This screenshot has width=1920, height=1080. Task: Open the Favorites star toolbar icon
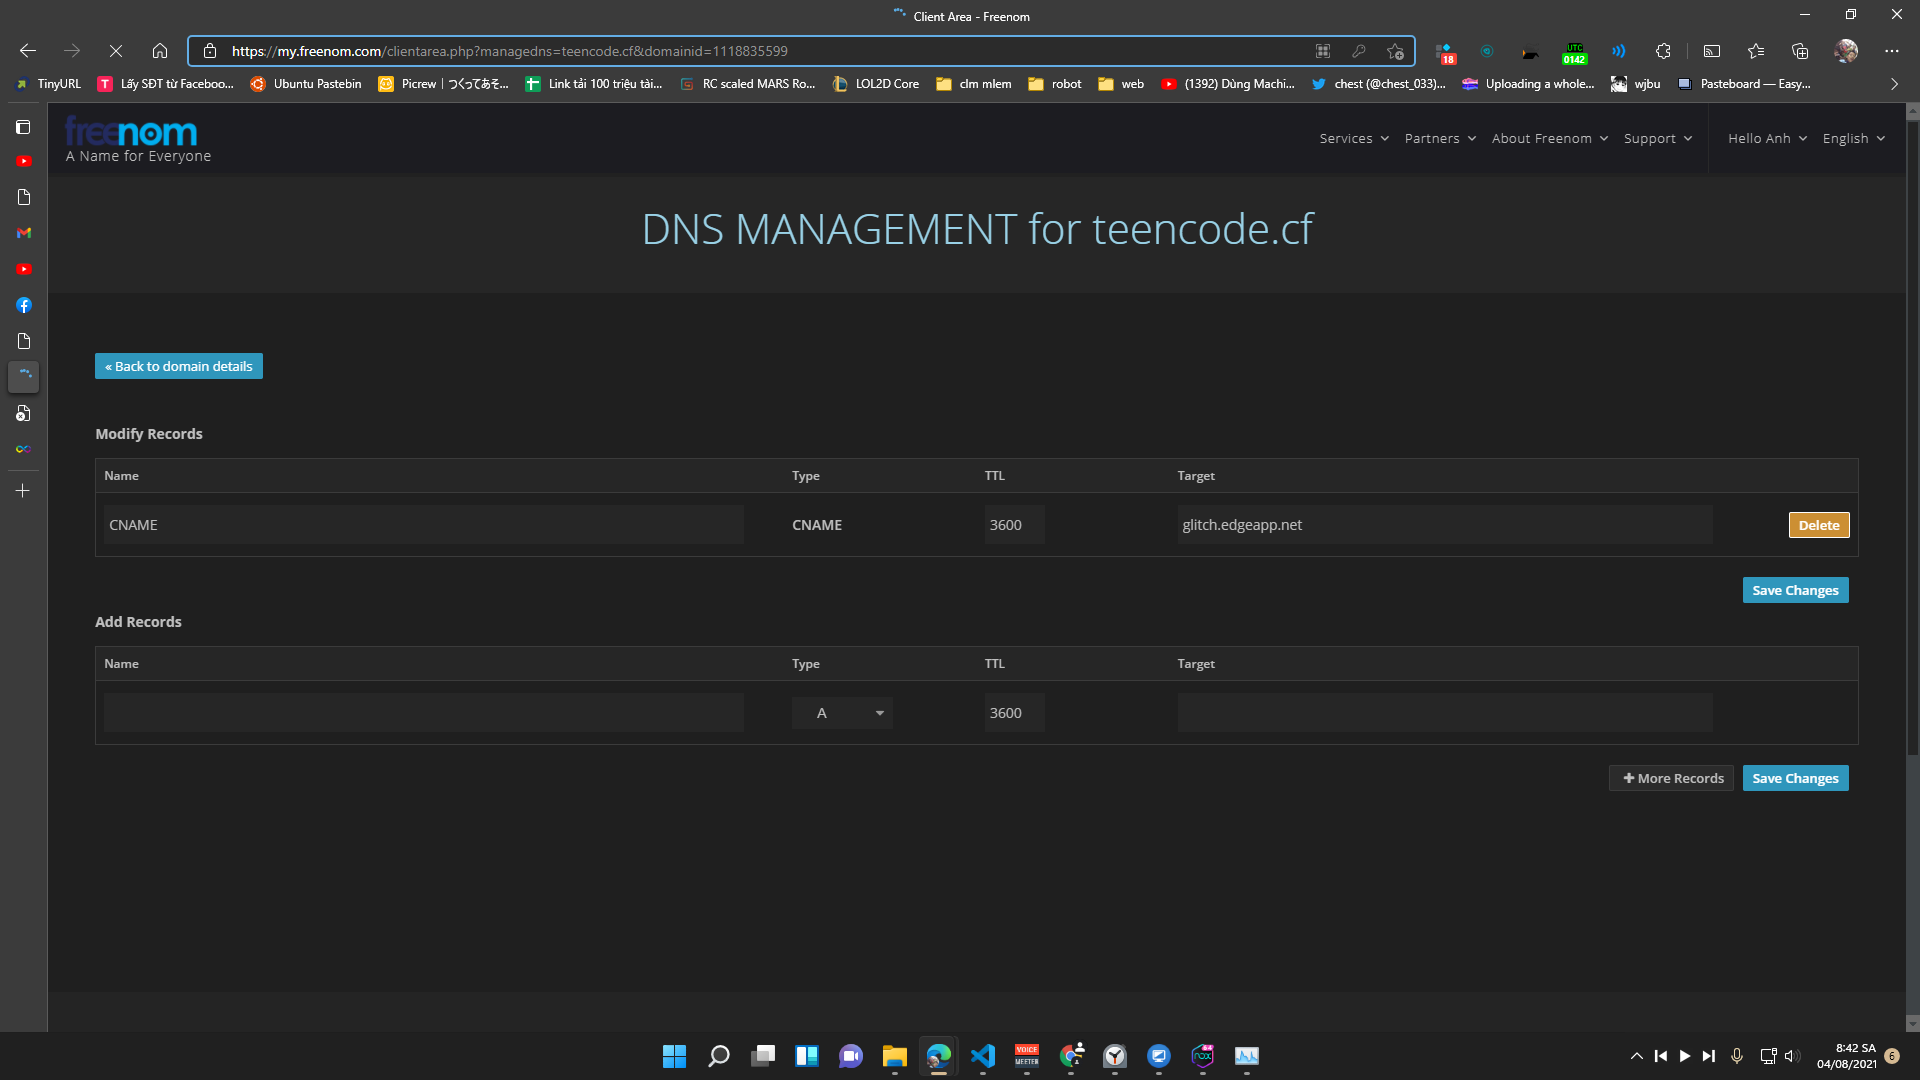(x=1756, y=51)
